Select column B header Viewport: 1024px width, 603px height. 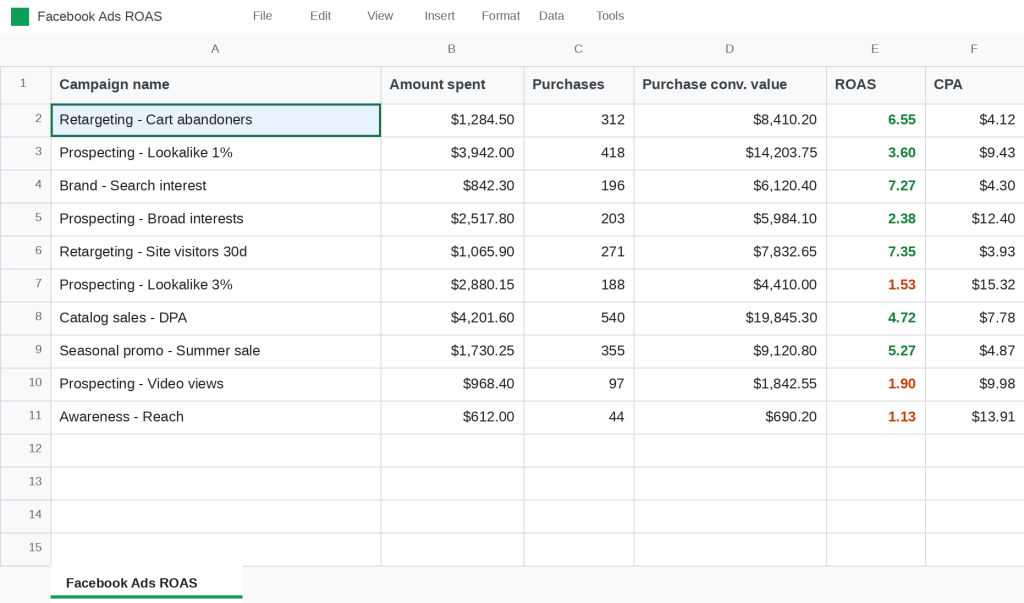click(452, 49)
